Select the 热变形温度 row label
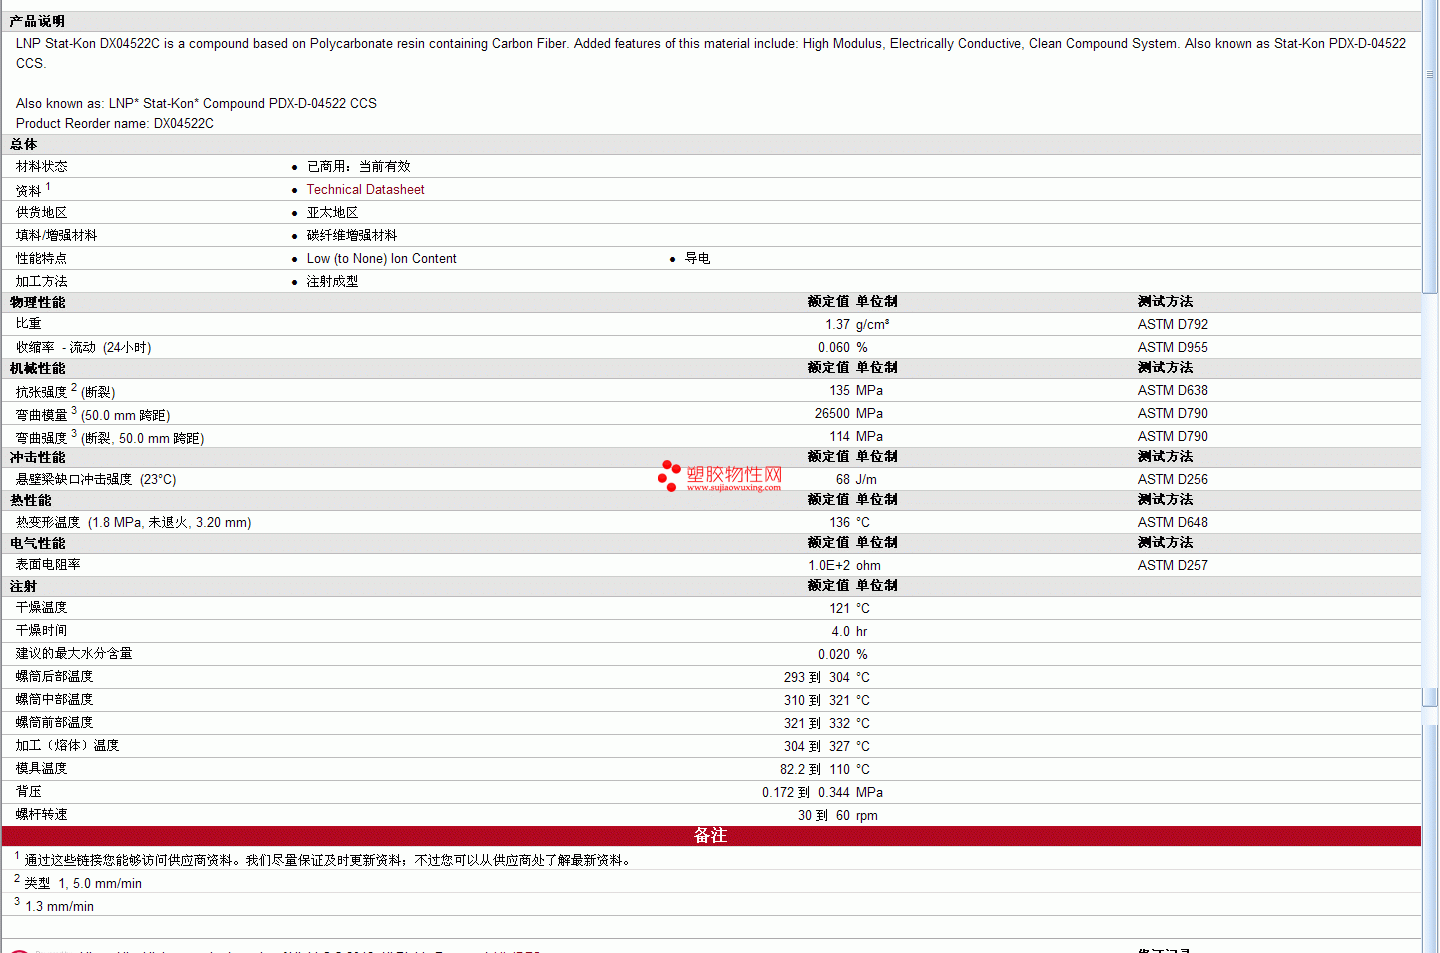The height and width of the screenshot is (953, 1440). click(x=133, y=522)
